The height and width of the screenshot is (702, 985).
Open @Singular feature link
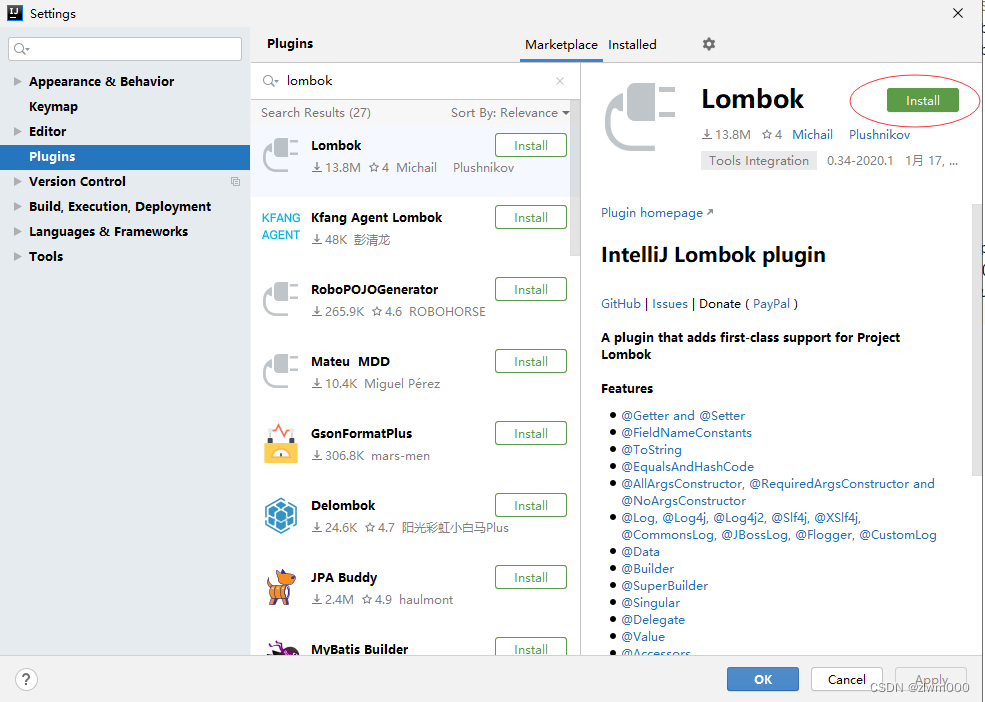pos(650,603)
